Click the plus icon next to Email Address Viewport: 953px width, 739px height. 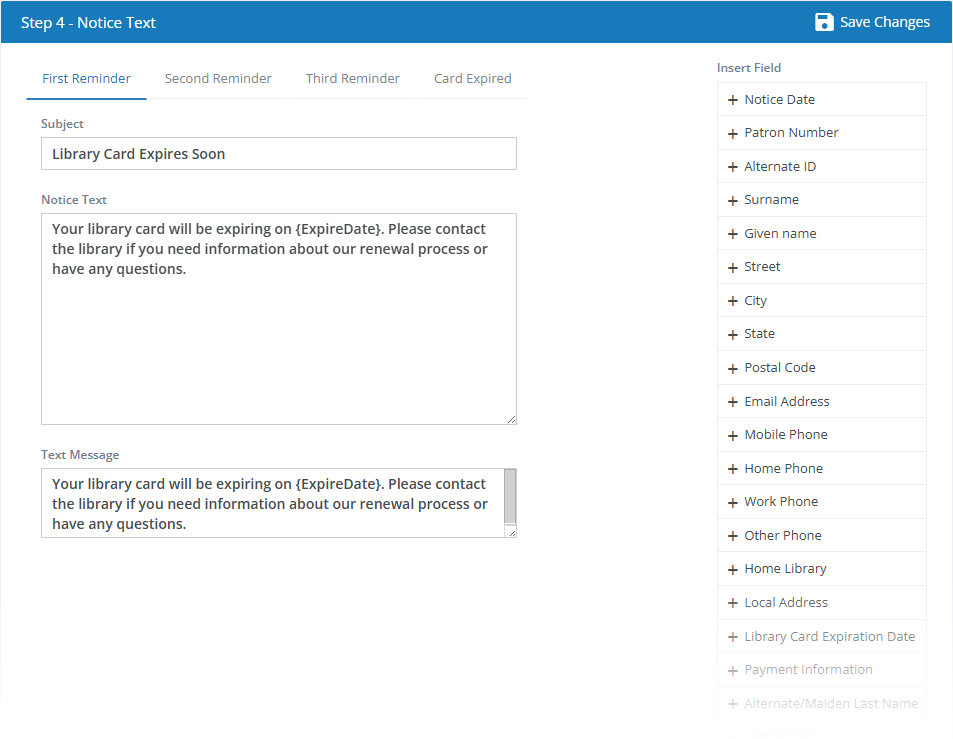(x=732, y=402)
